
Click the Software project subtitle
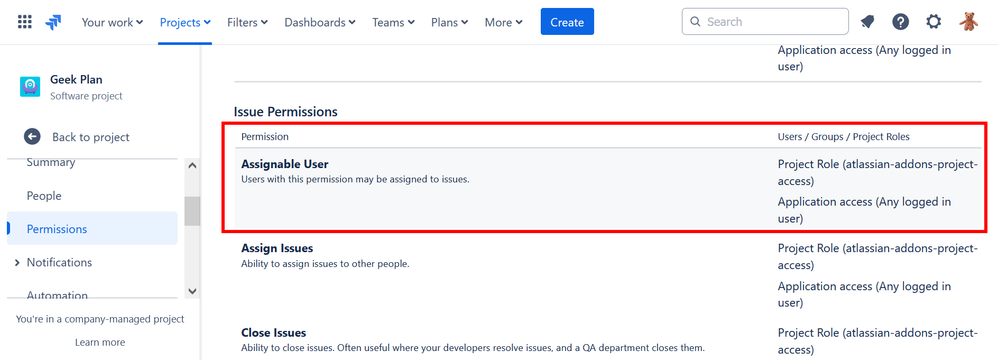(x=87, y=96)
